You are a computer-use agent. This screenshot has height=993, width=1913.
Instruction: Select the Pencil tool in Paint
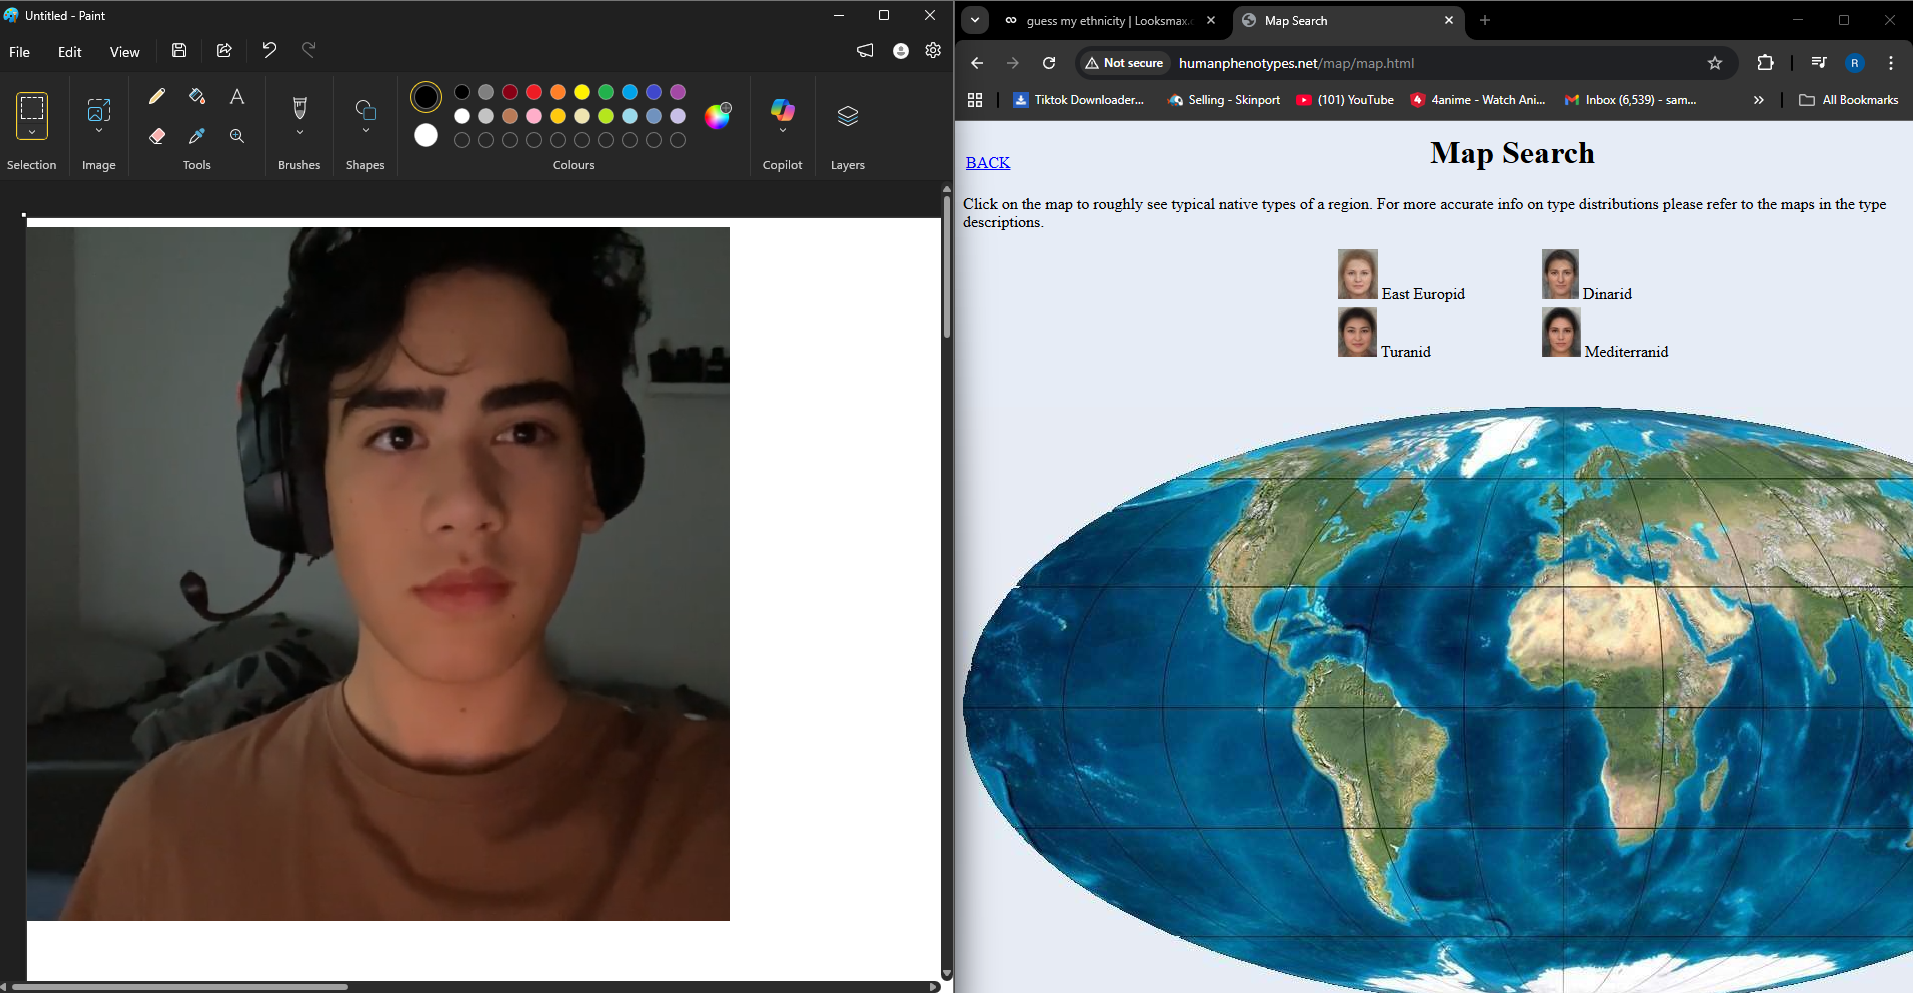click(157, 96)
